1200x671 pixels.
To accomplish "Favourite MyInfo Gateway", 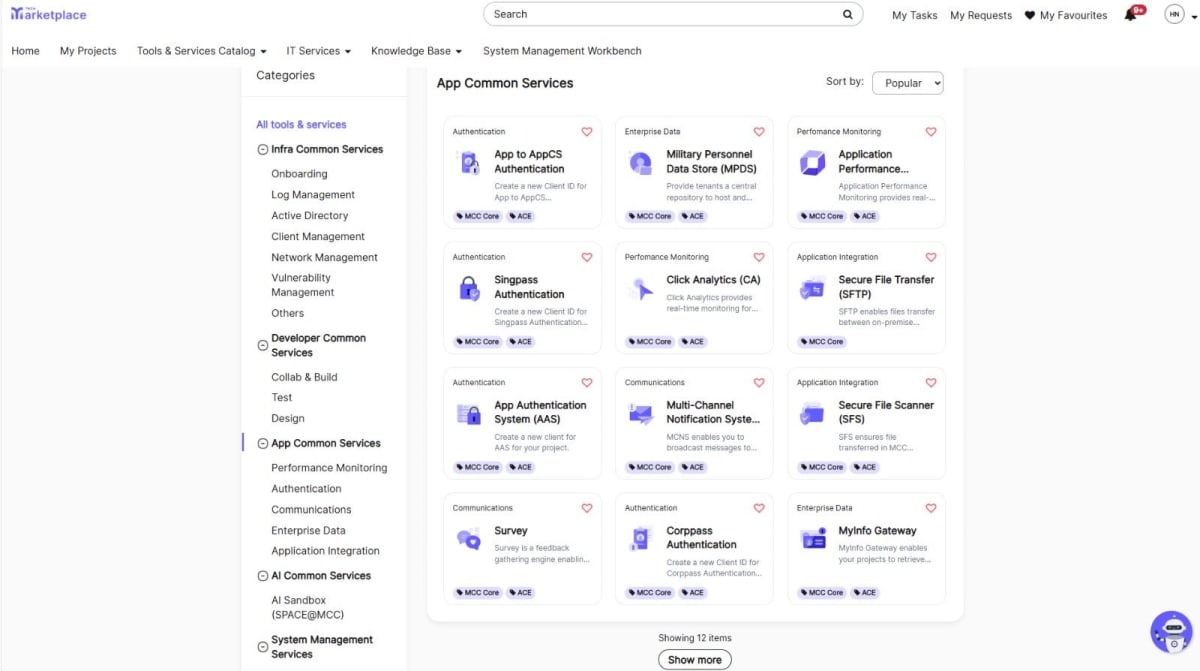I will (931, 508).
